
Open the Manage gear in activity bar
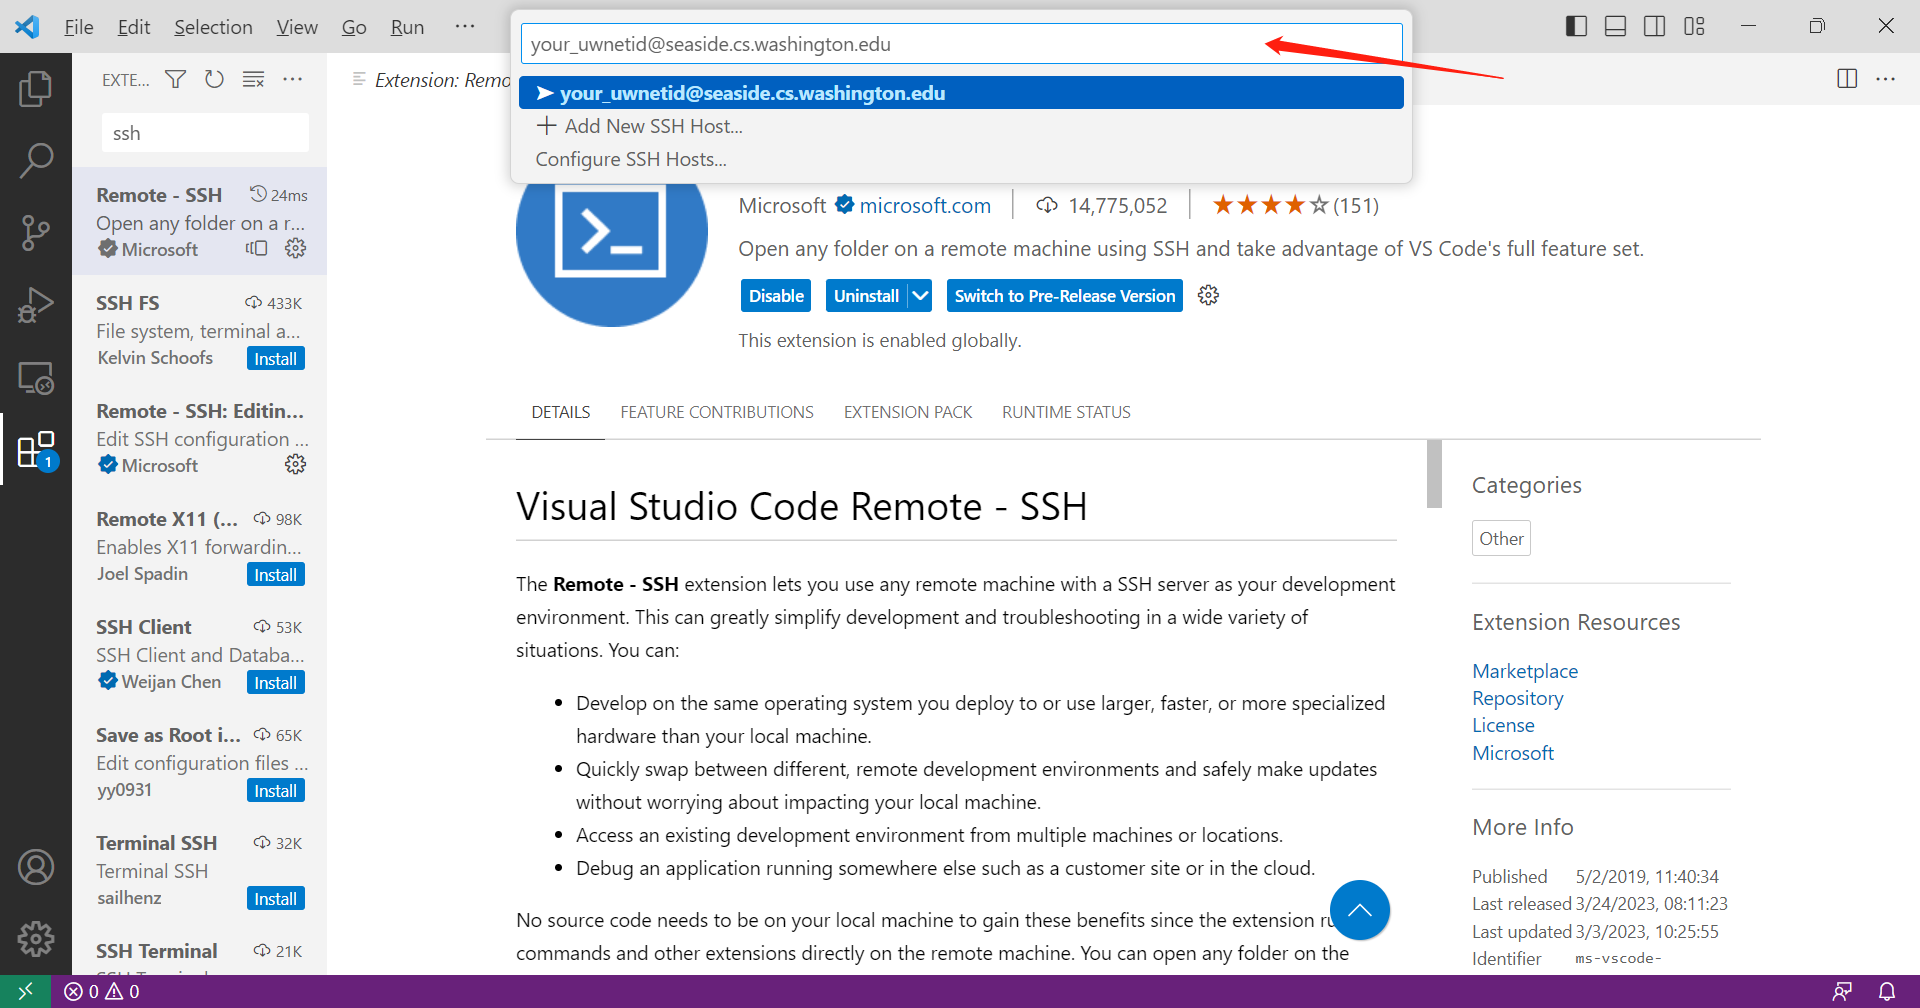point(36,939)
